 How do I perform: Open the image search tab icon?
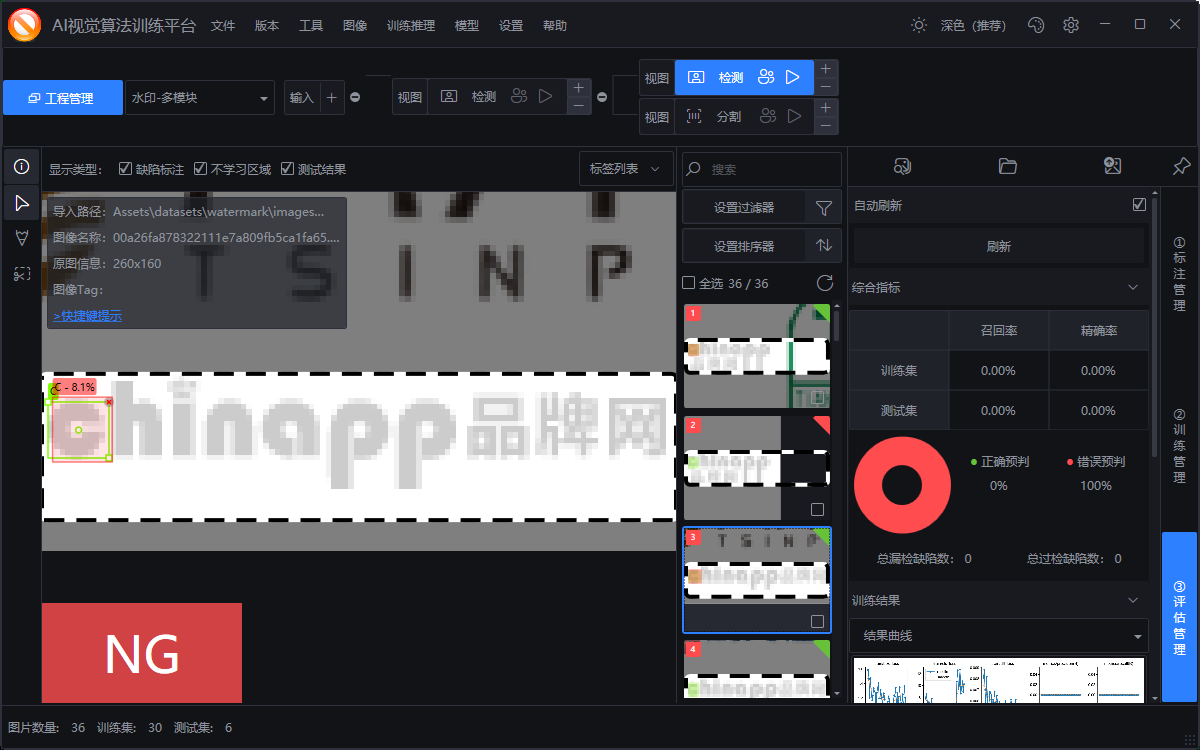tap(902, 166)
